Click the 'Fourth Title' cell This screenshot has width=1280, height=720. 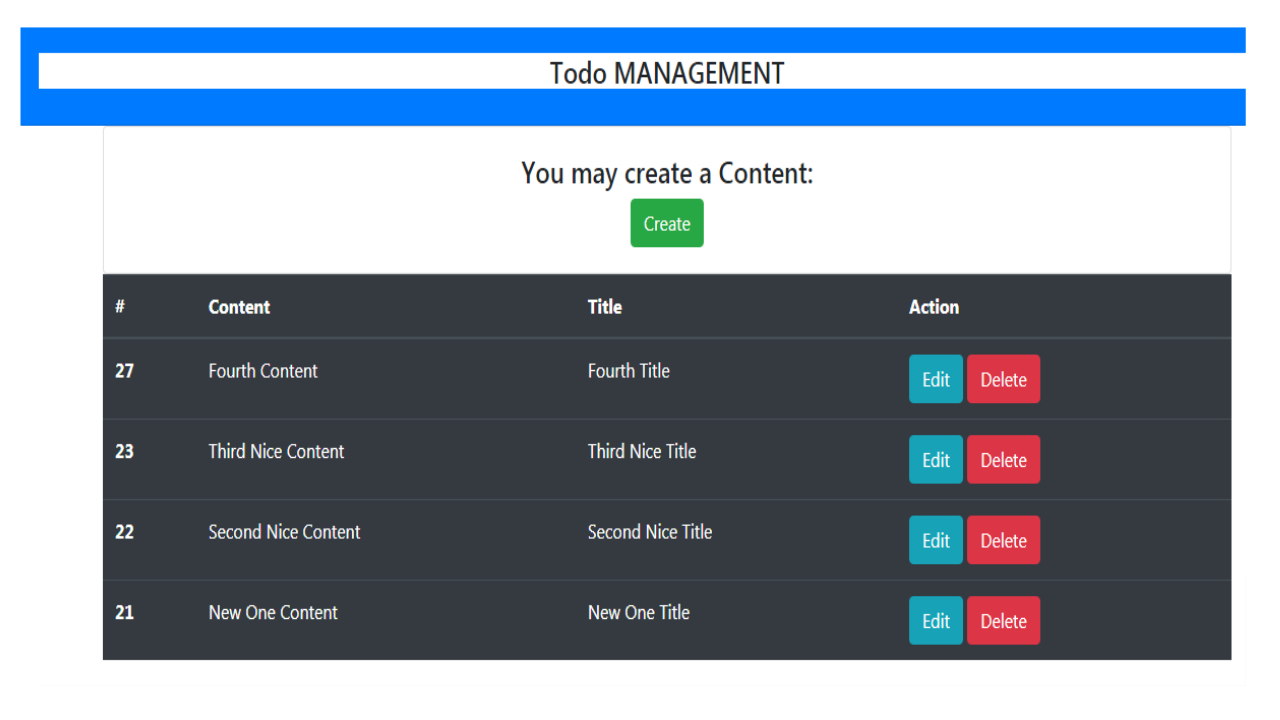[629, 371]
